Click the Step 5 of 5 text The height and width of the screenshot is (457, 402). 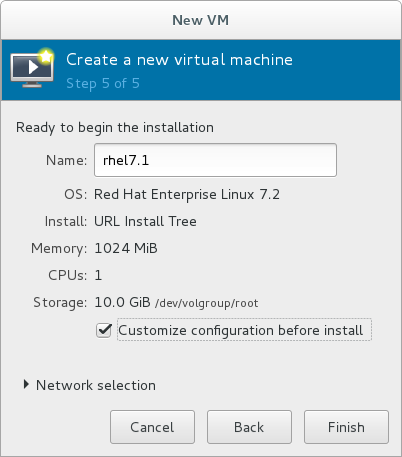pos(103,84)
